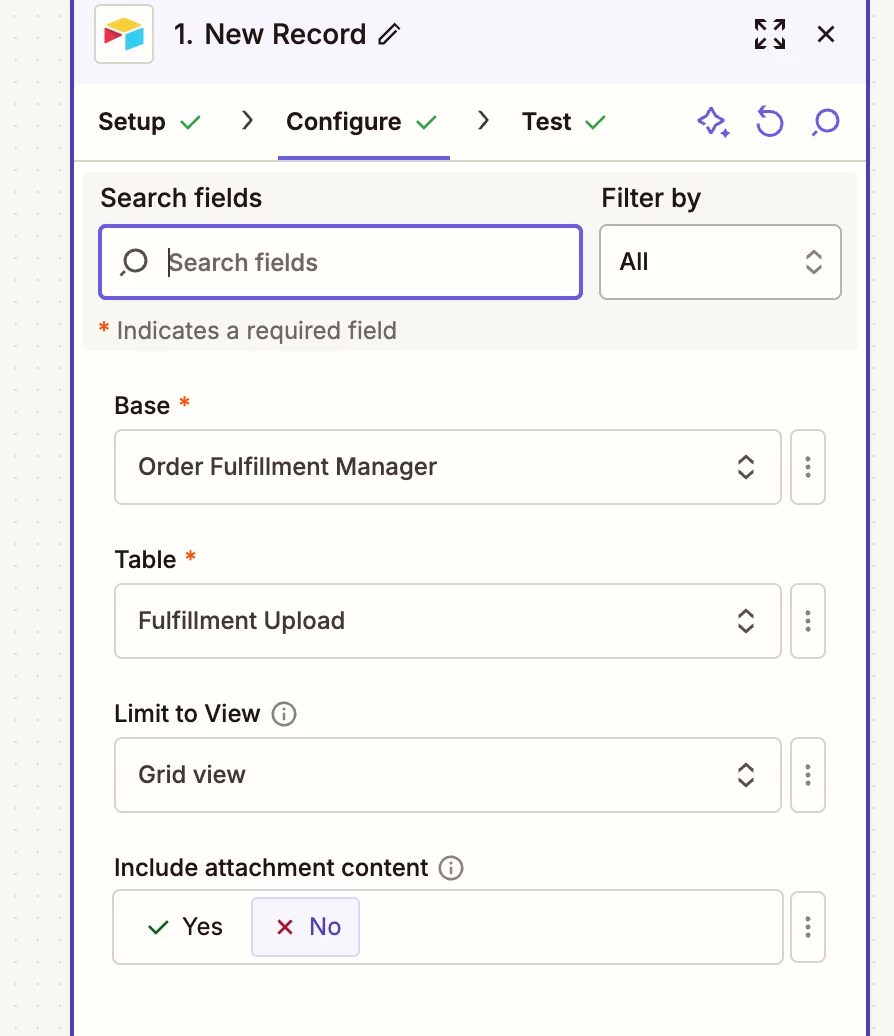Open the Filter by All dropdown
Image resolution: width=894 pixels, height=1036 pixels.
(x=720, y=262)
